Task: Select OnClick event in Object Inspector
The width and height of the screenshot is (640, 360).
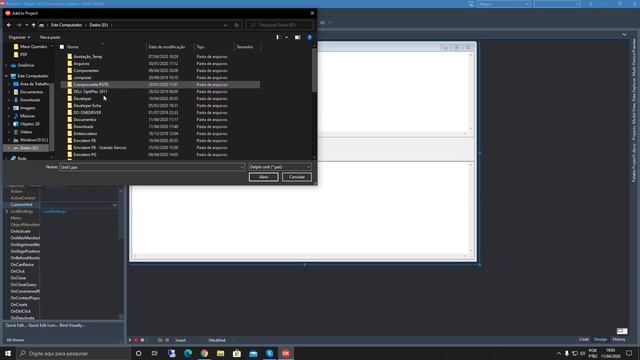Action: tap(18, 271)
